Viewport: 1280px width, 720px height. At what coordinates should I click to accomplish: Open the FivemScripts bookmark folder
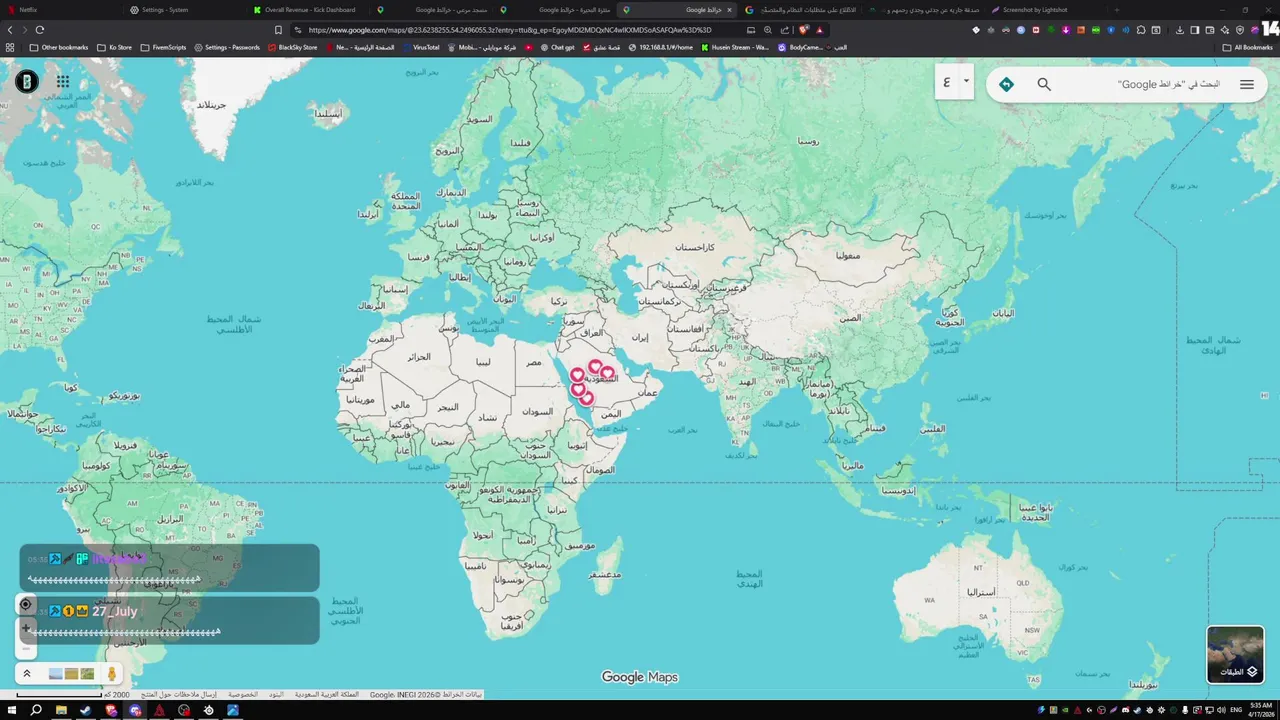point(163,47)
